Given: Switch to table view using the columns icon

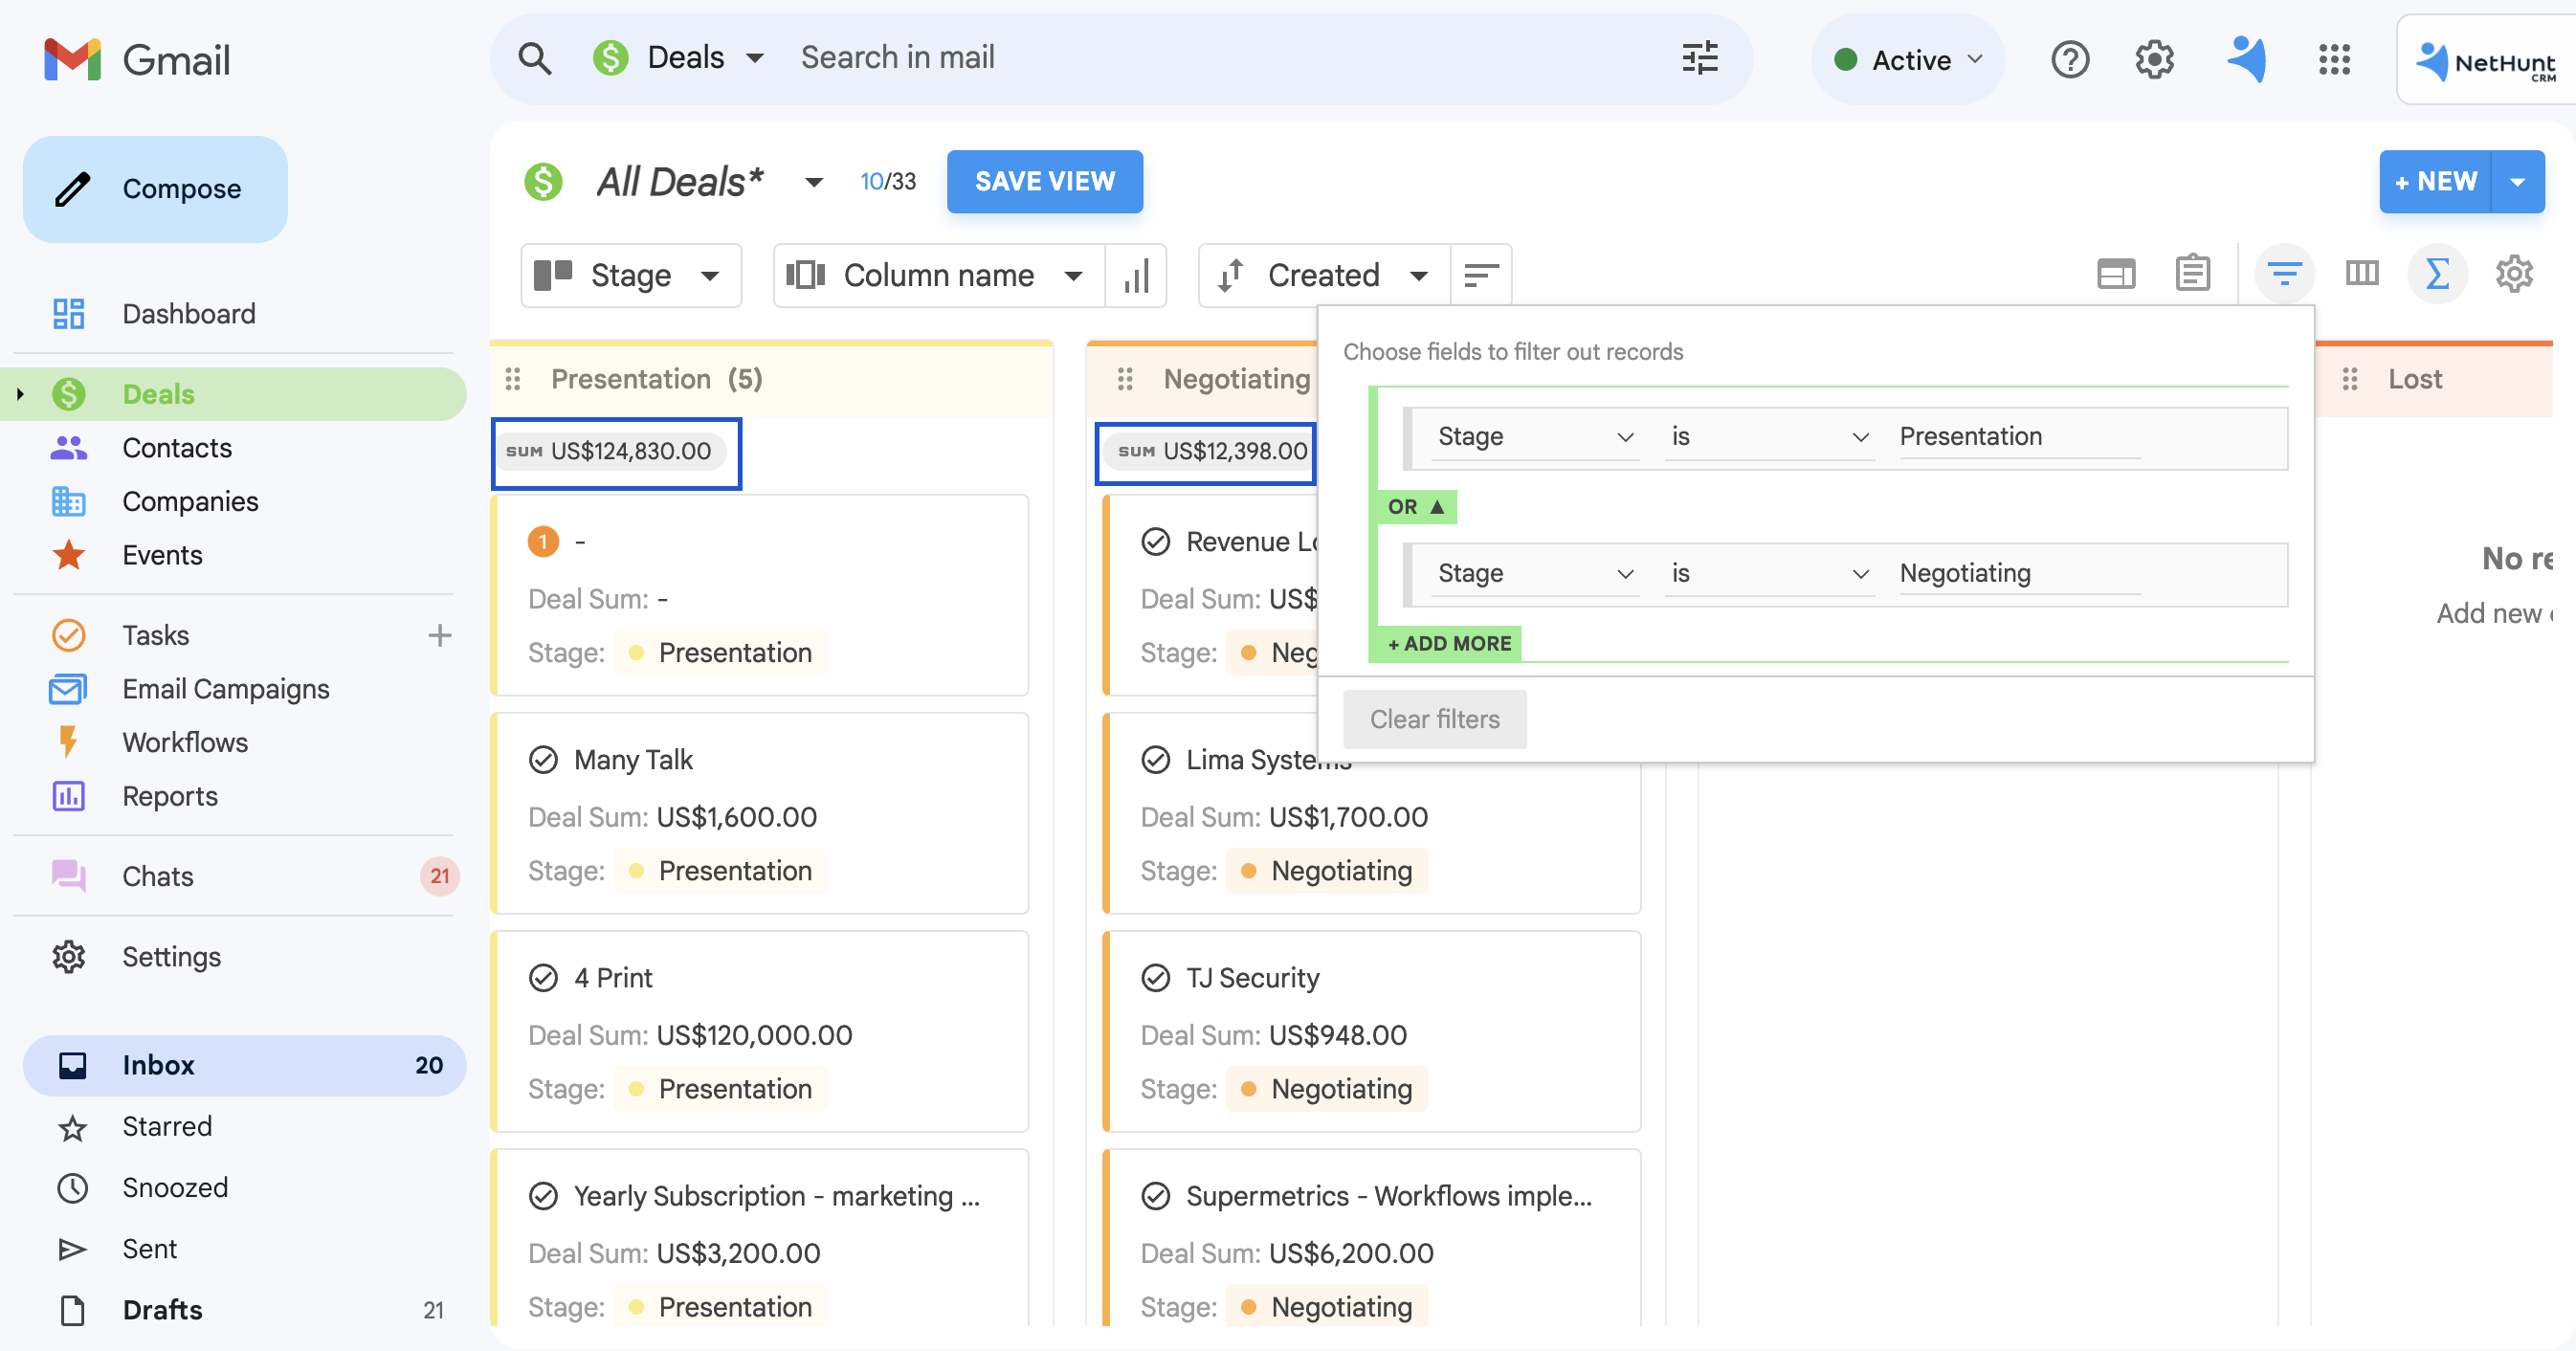Looking at the screenshot, I should pos(2363,273).
